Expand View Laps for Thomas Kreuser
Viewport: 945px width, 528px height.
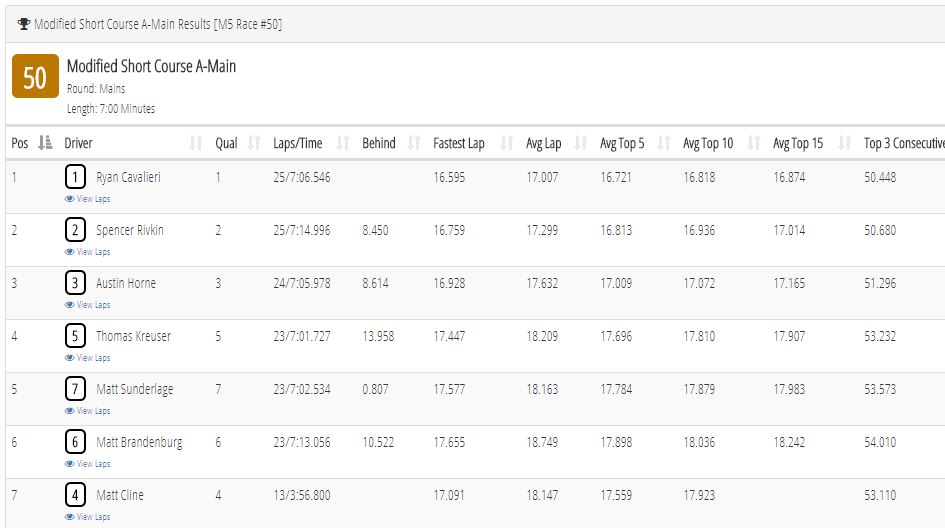tap(87, 358)
